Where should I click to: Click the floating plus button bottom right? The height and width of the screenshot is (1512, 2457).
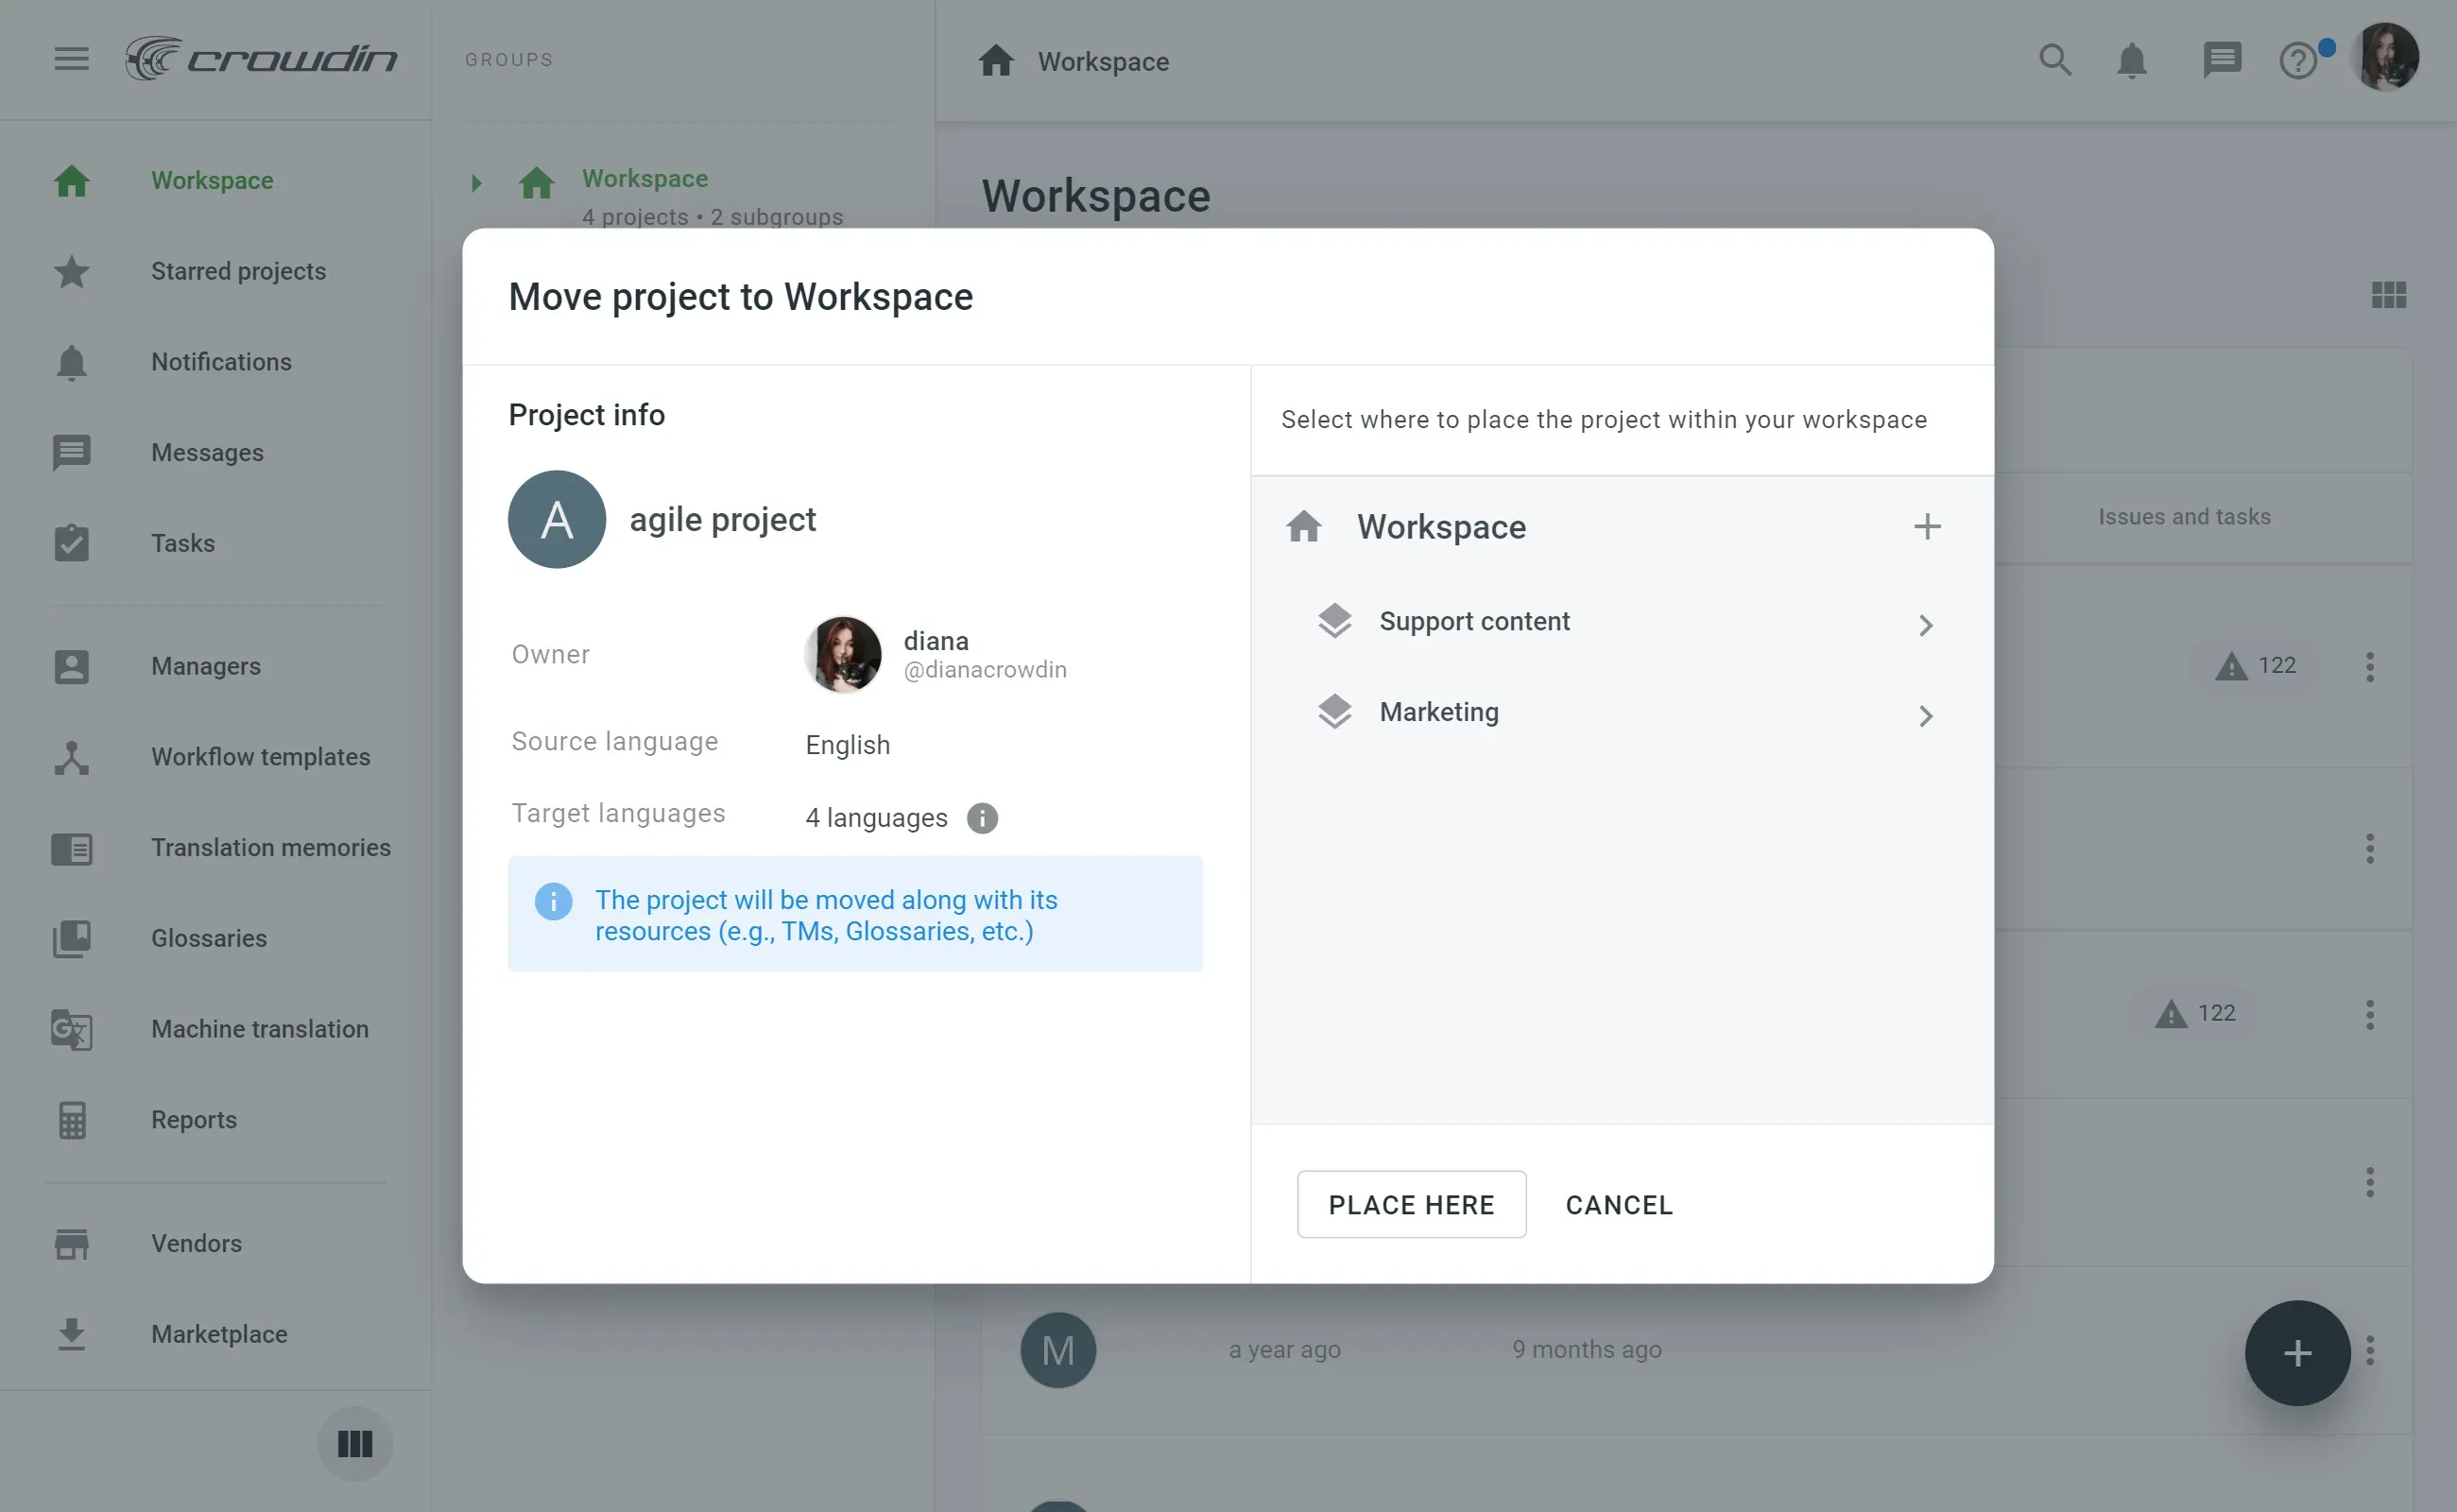[x=2296, y=1353]
